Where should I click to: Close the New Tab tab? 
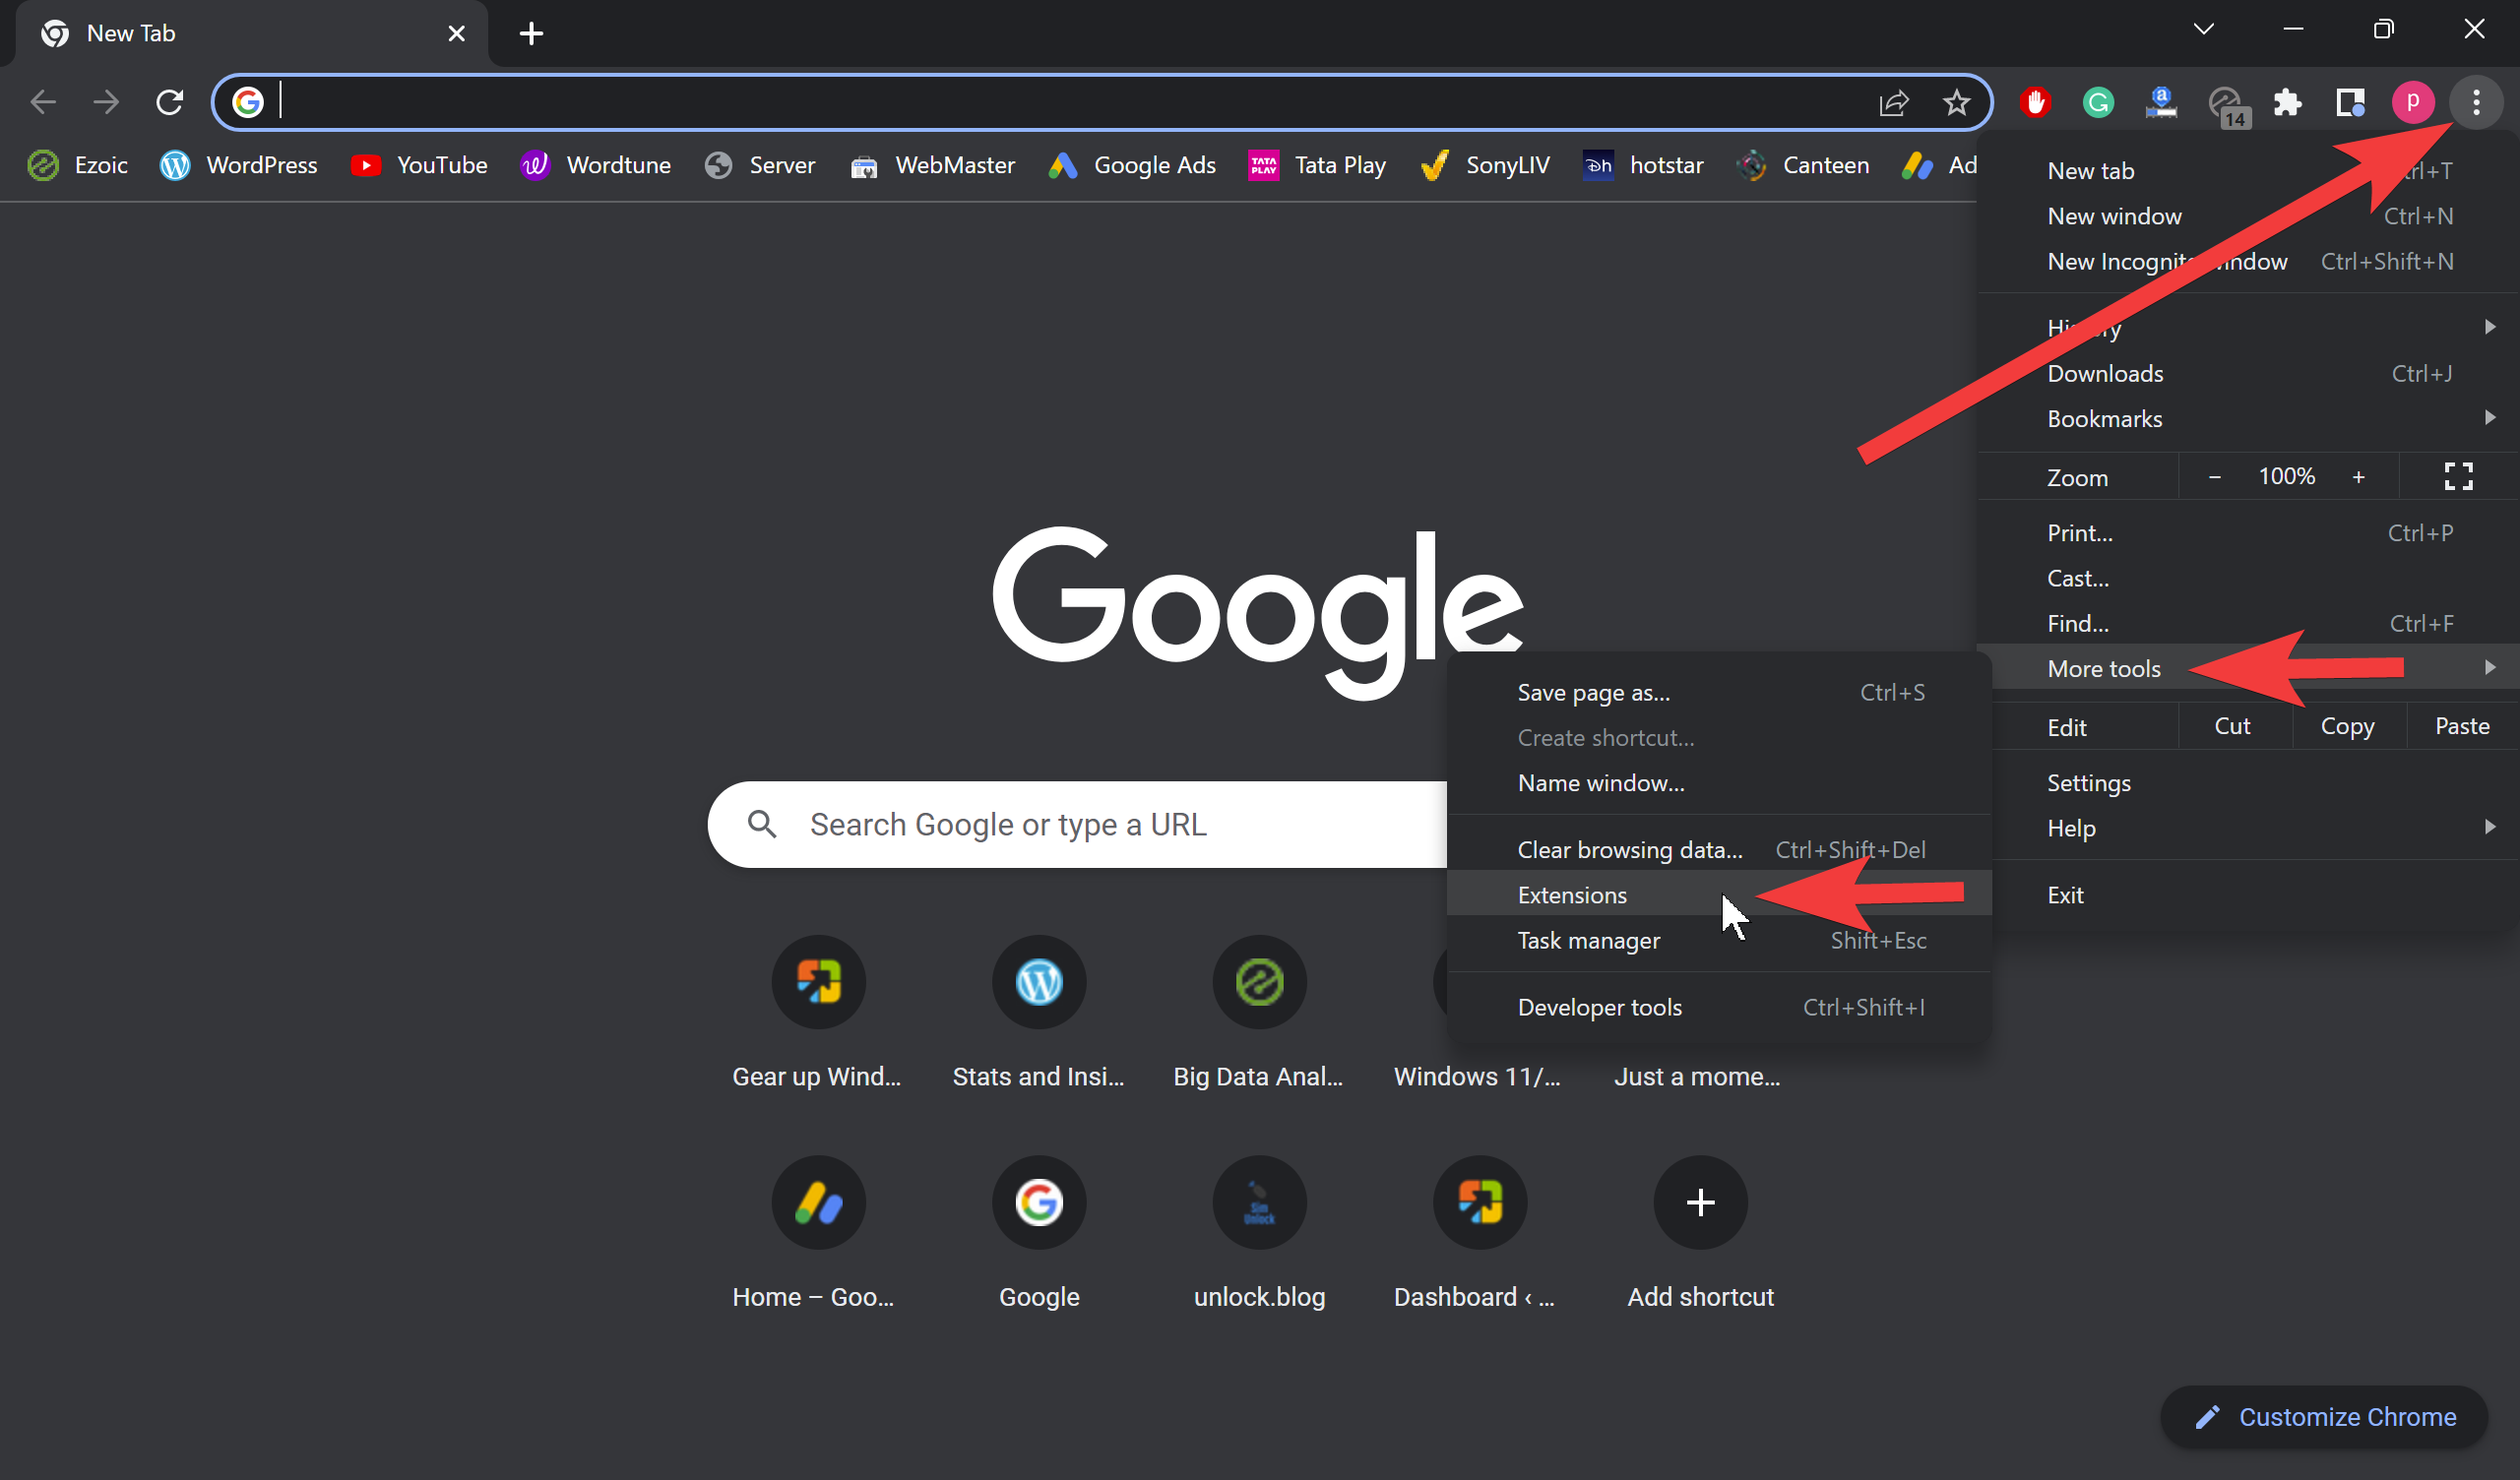tap(456, 33)
